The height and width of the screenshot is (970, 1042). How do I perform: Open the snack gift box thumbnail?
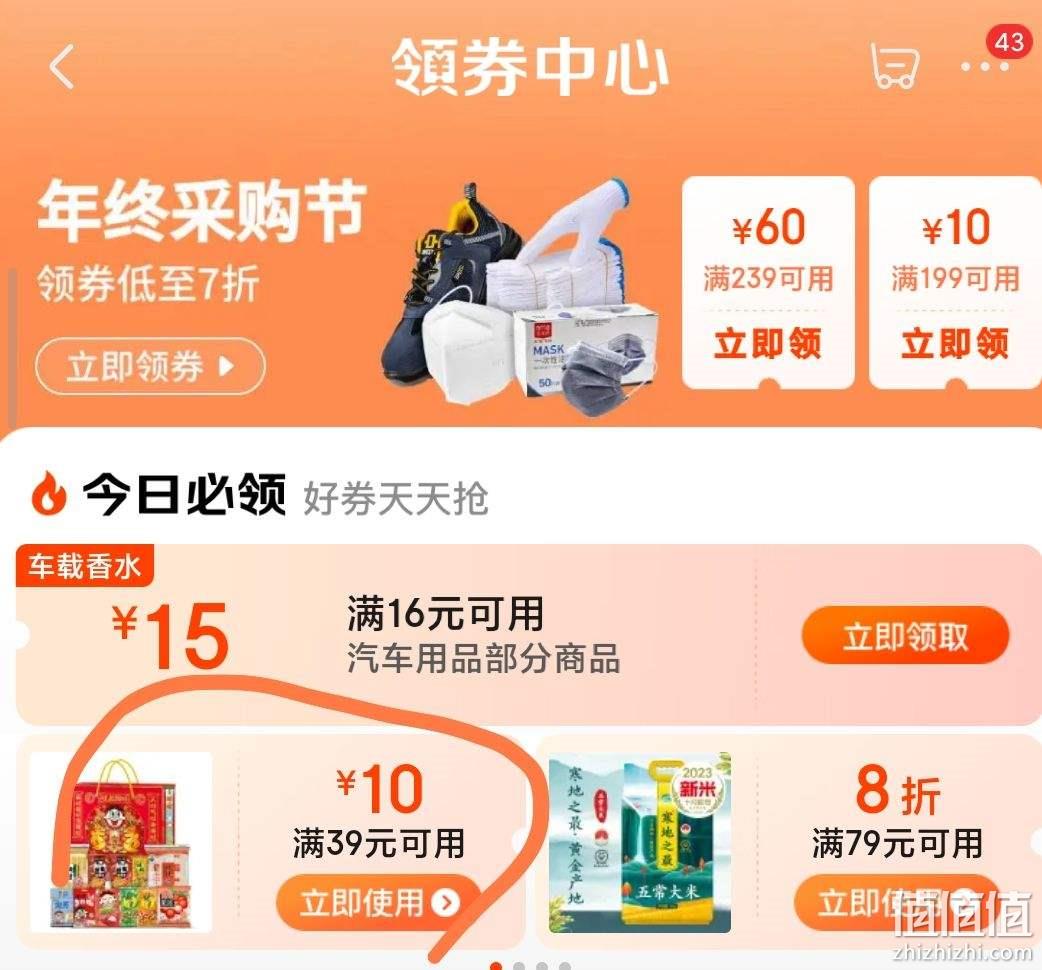coord(121,842)
